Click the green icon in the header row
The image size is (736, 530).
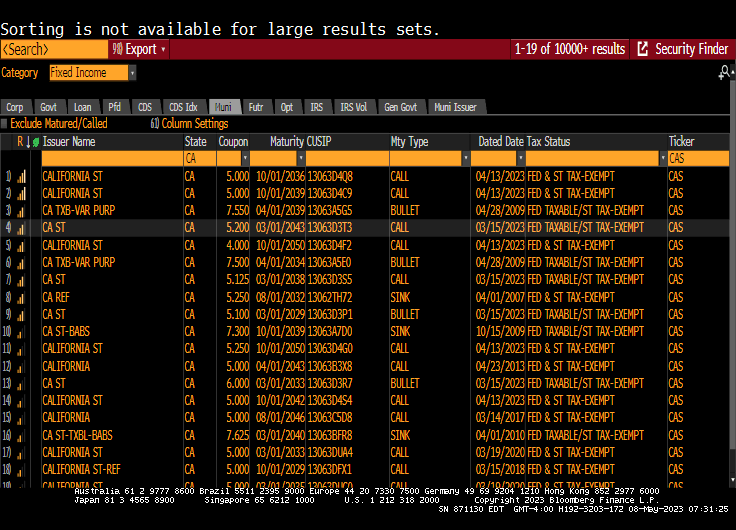(36, 142)
